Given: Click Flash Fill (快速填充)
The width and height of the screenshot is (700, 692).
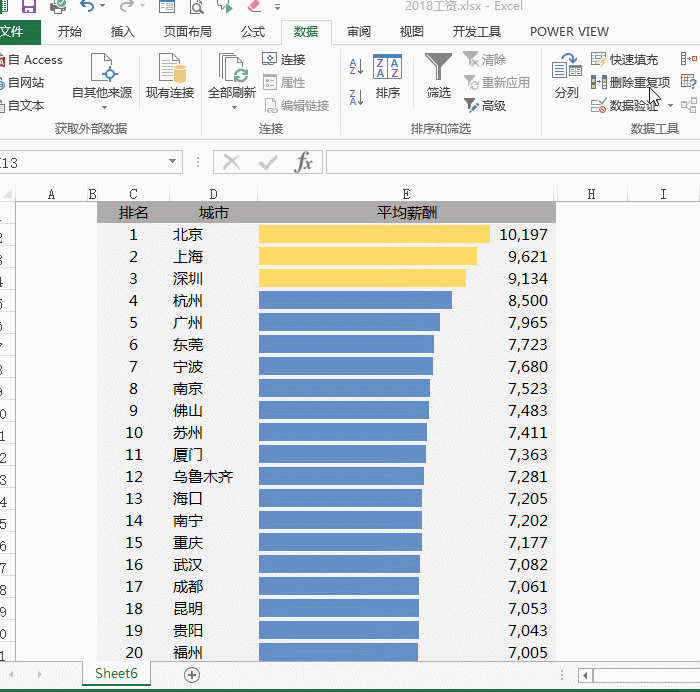Looking at the screenshot, I should [625, 60].
